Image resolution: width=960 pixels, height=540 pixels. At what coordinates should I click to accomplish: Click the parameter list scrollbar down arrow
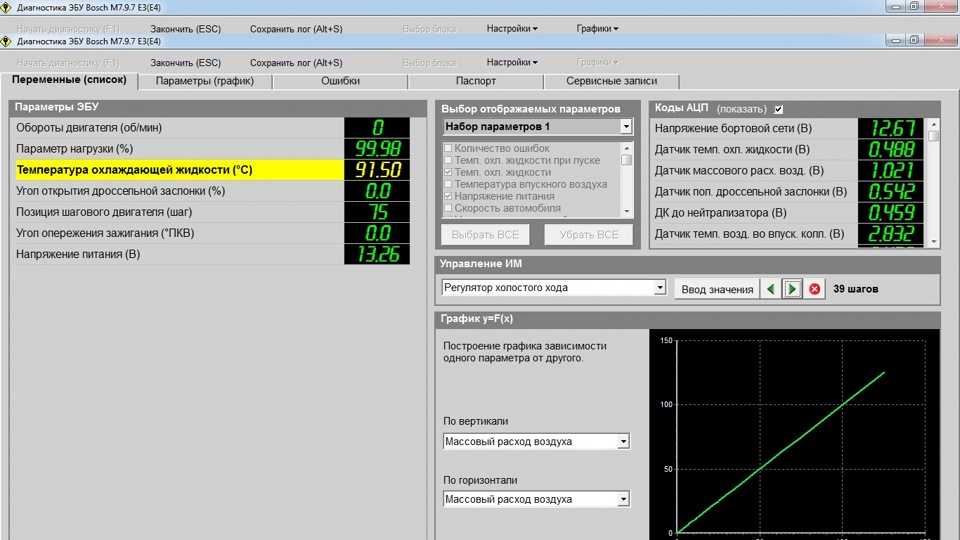(626, 211)
